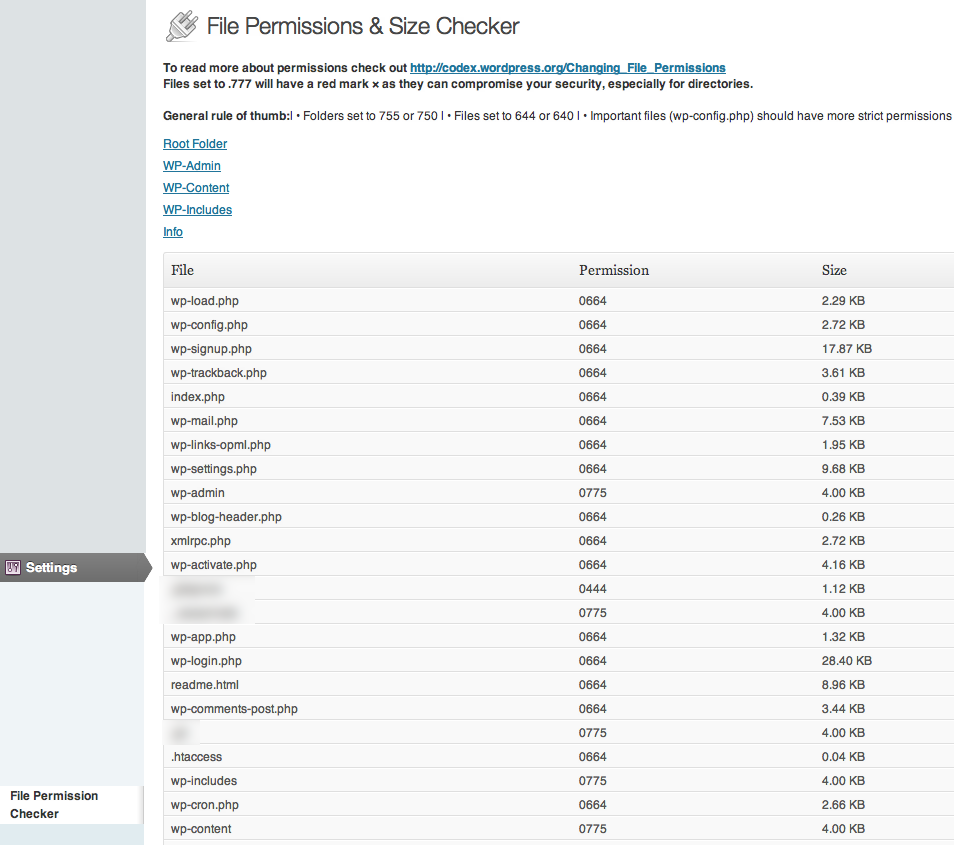954x845 pixels.
Task: Select the wp-cron.php file name
Action: tap(204, 805)
